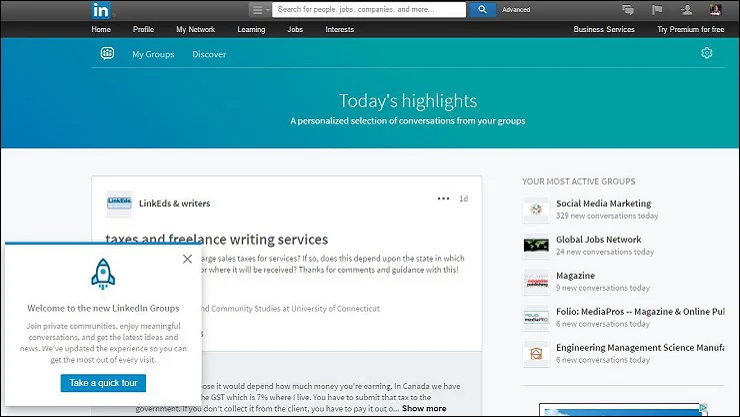Image resolution: width=740 pixels, height=417 pixels.
Task: Open the Learning menu item
Action: click(x=251, y=29)
